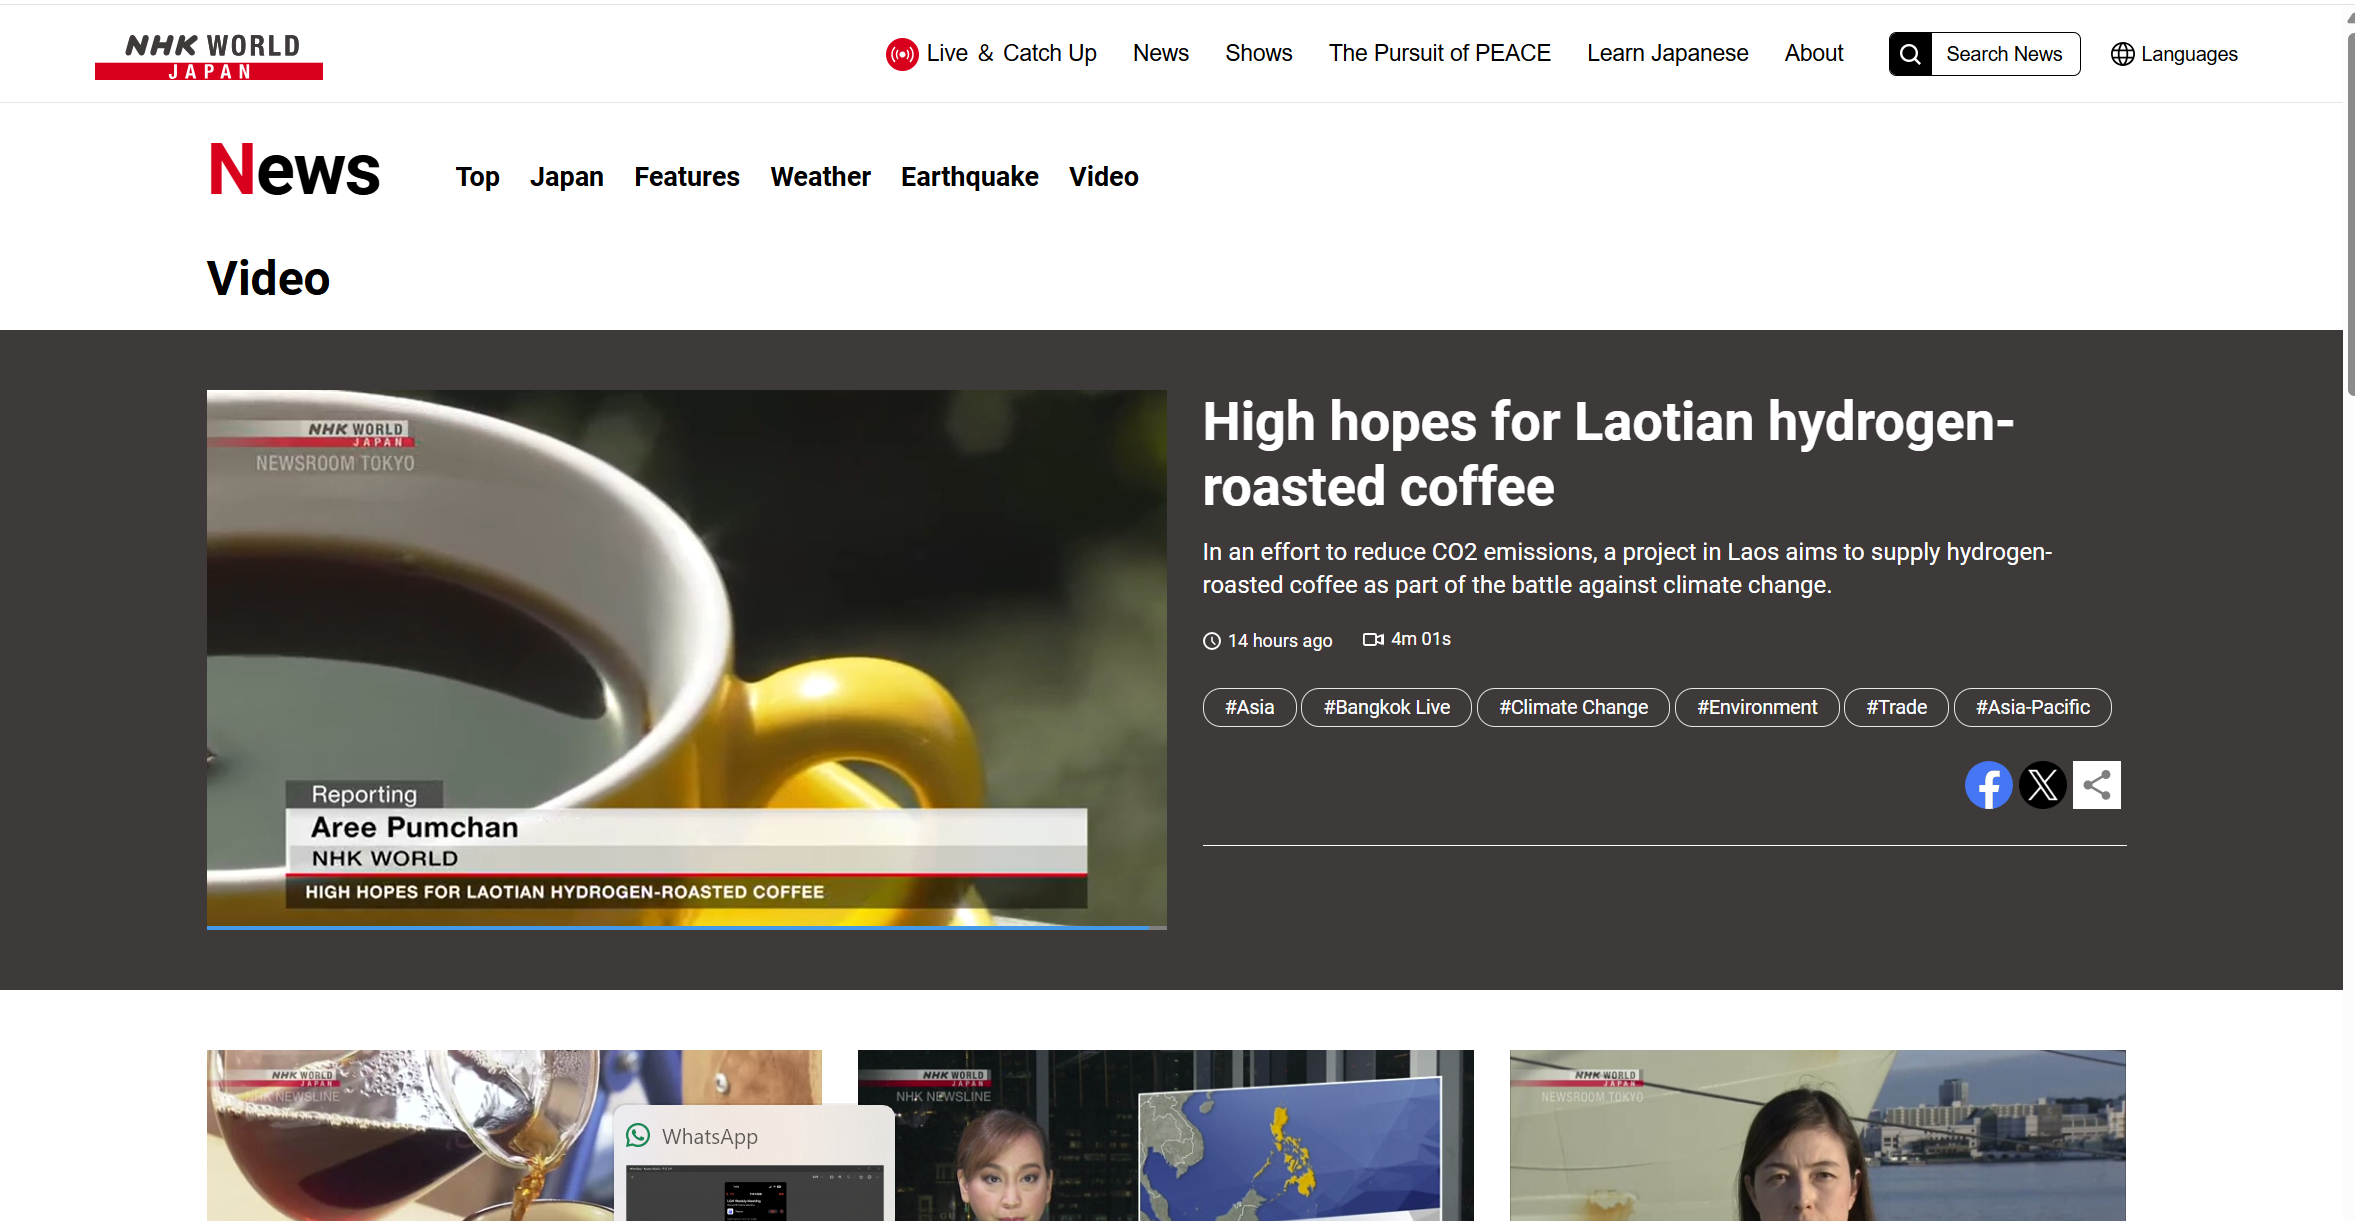This screenshot has width=2355, height=1221.
Task: Select the #Climate Change tag
Action: [x=1573, y=707]
